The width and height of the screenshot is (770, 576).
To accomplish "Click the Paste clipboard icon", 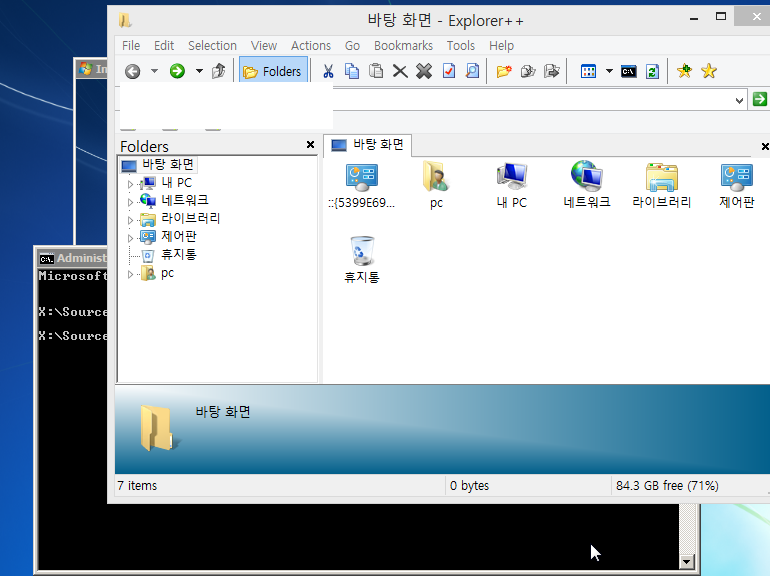I will pos(376,71).
